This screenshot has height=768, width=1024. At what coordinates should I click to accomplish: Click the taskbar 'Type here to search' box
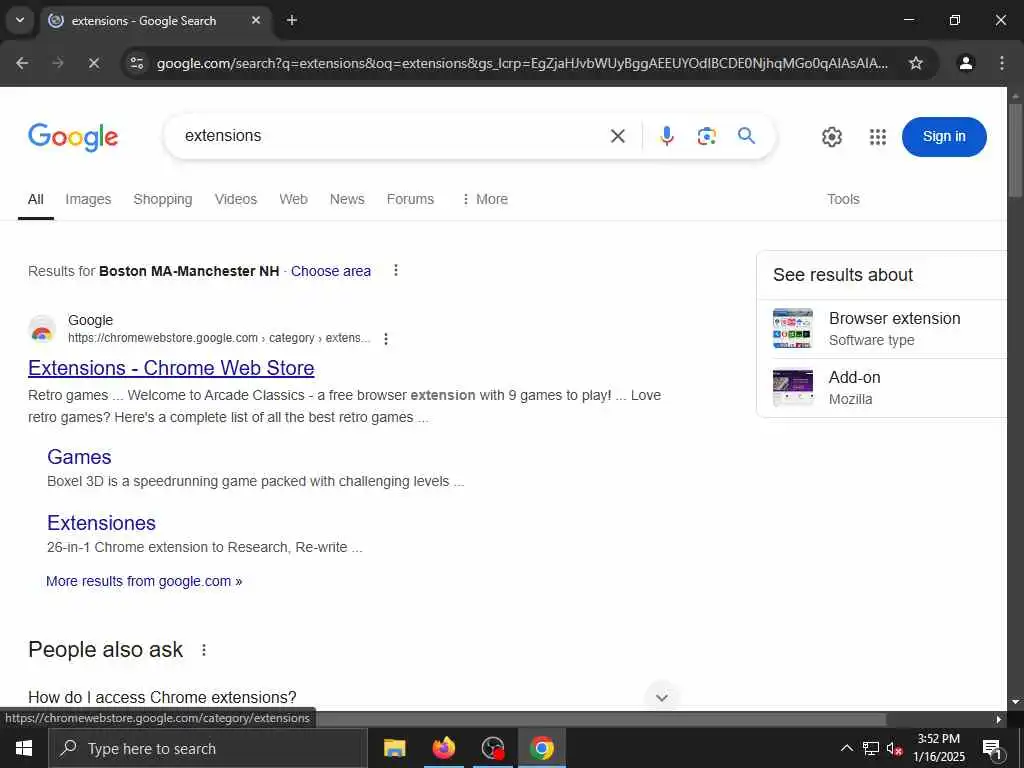point(208,748)
